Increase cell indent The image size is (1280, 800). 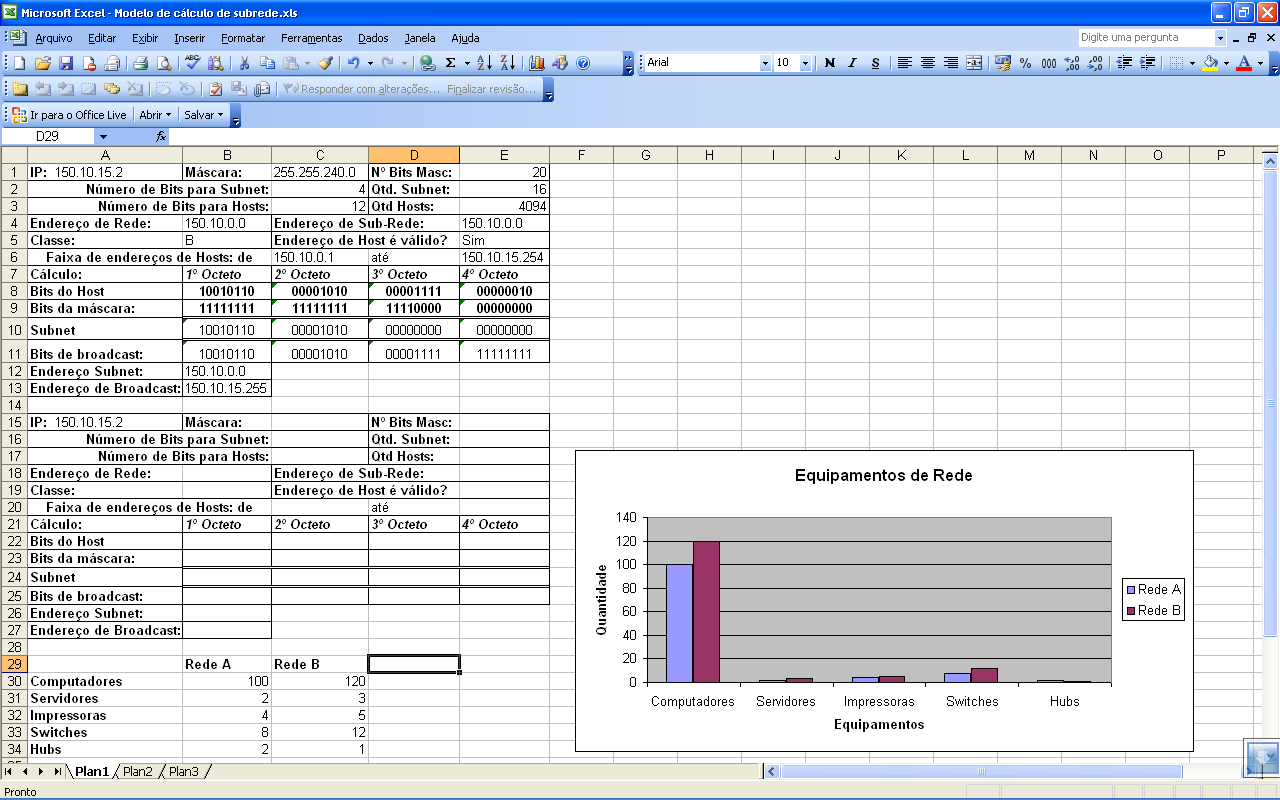[1147, 63]
